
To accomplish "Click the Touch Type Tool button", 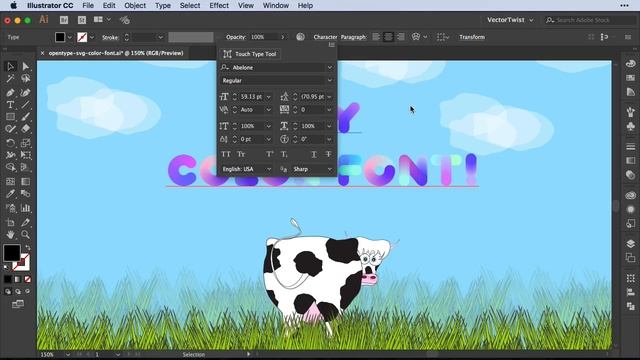I will coord(250,54).
